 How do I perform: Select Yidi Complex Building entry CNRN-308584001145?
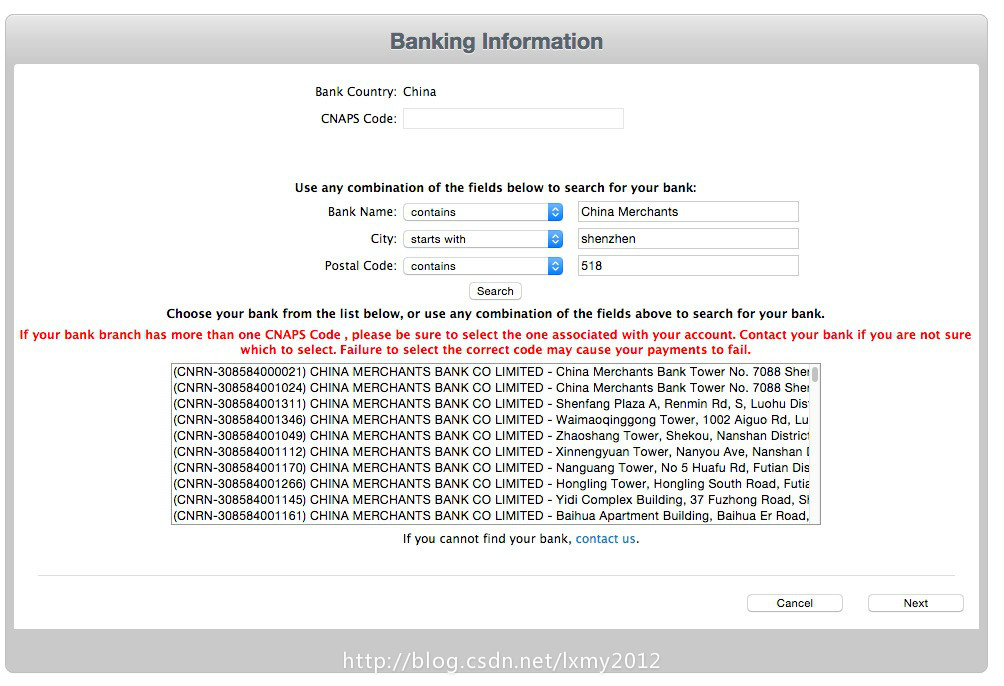point(490,500)
